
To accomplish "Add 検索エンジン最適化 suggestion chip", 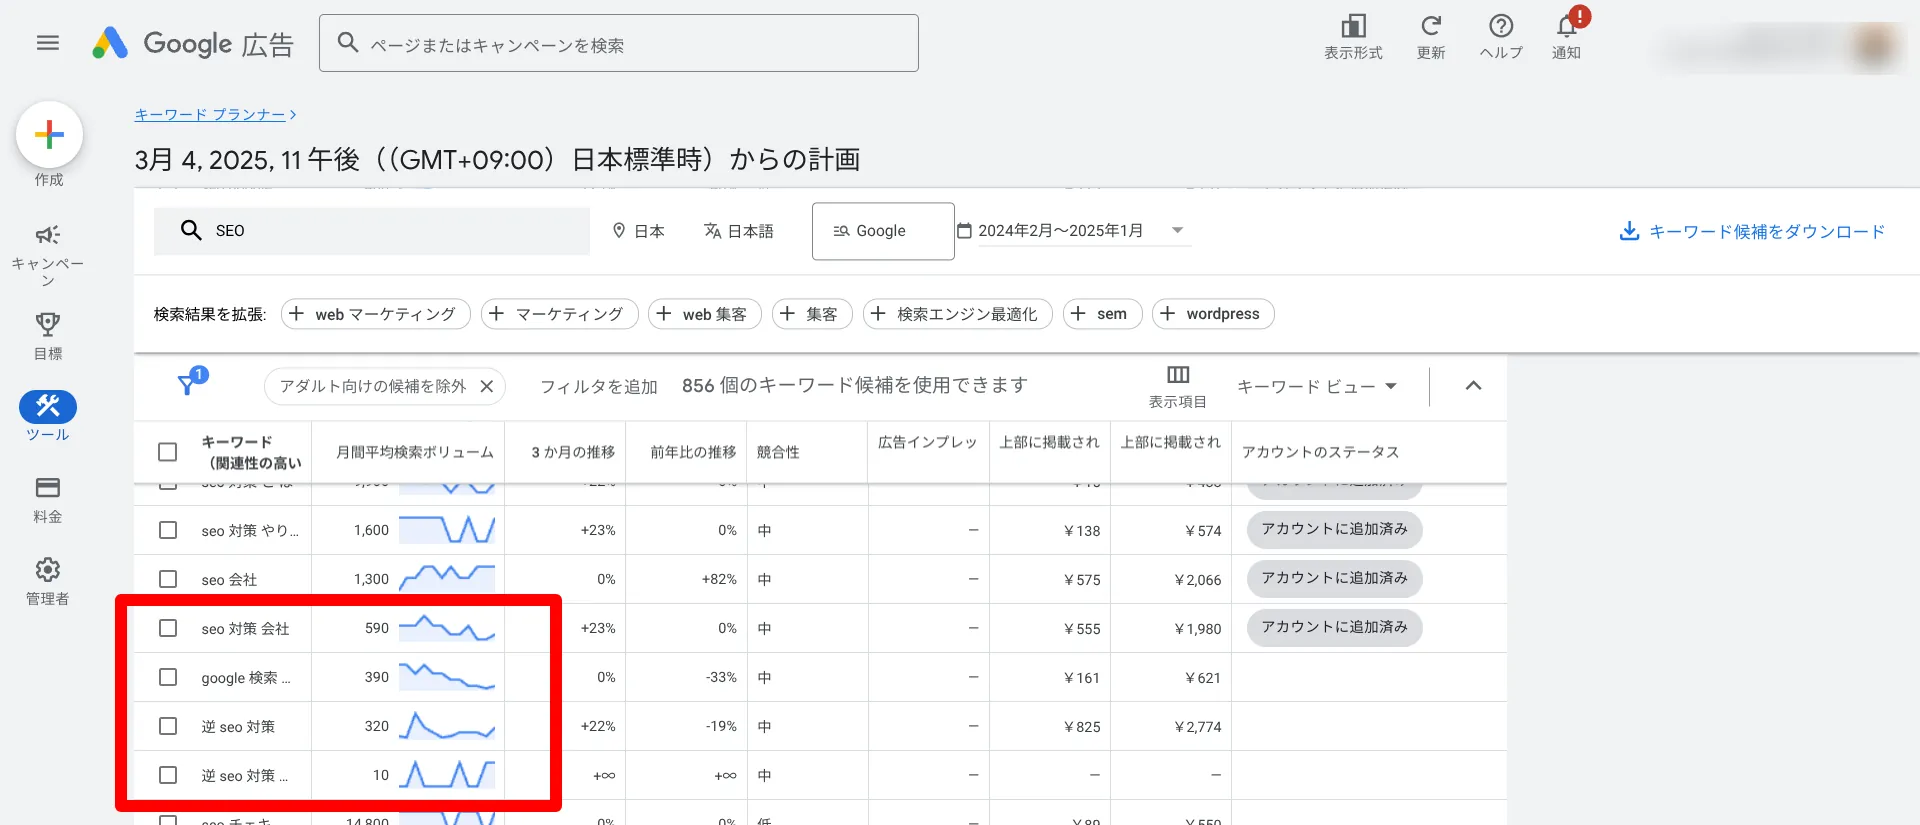I will 957,314.
